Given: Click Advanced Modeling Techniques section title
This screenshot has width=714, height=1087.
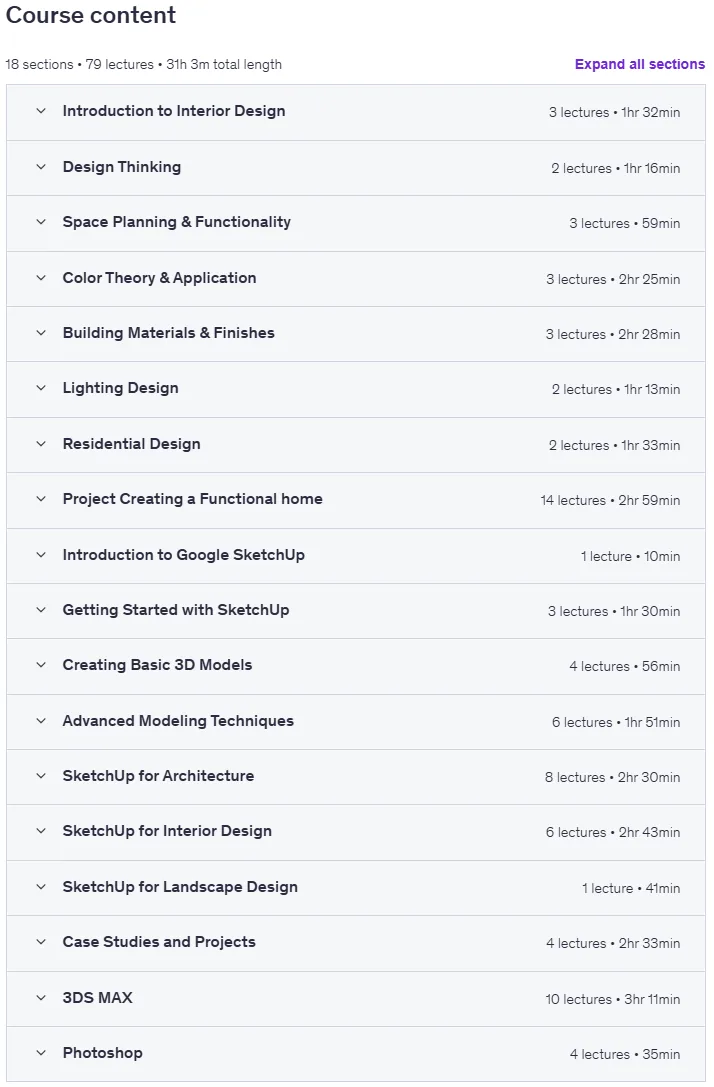Looking at the screenshot, I should click(178, 721).
